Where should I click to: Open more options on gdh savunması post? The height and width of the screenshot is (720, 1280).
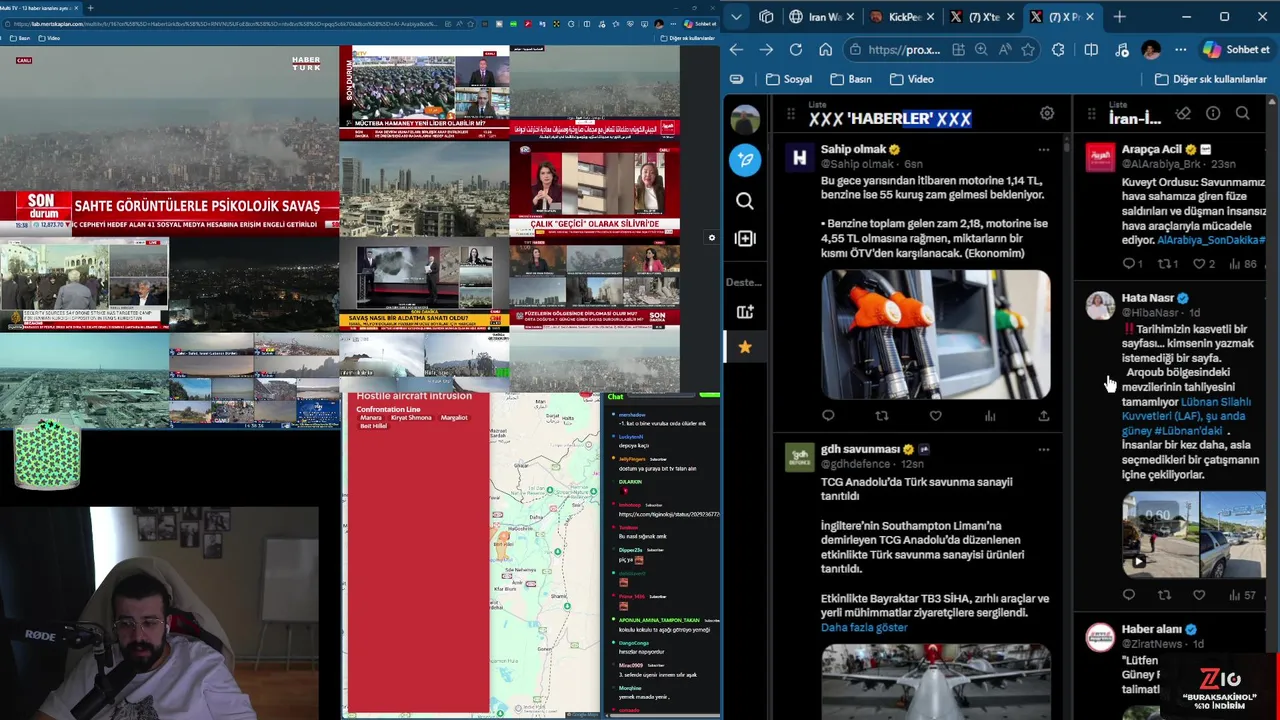(1044, 450)
